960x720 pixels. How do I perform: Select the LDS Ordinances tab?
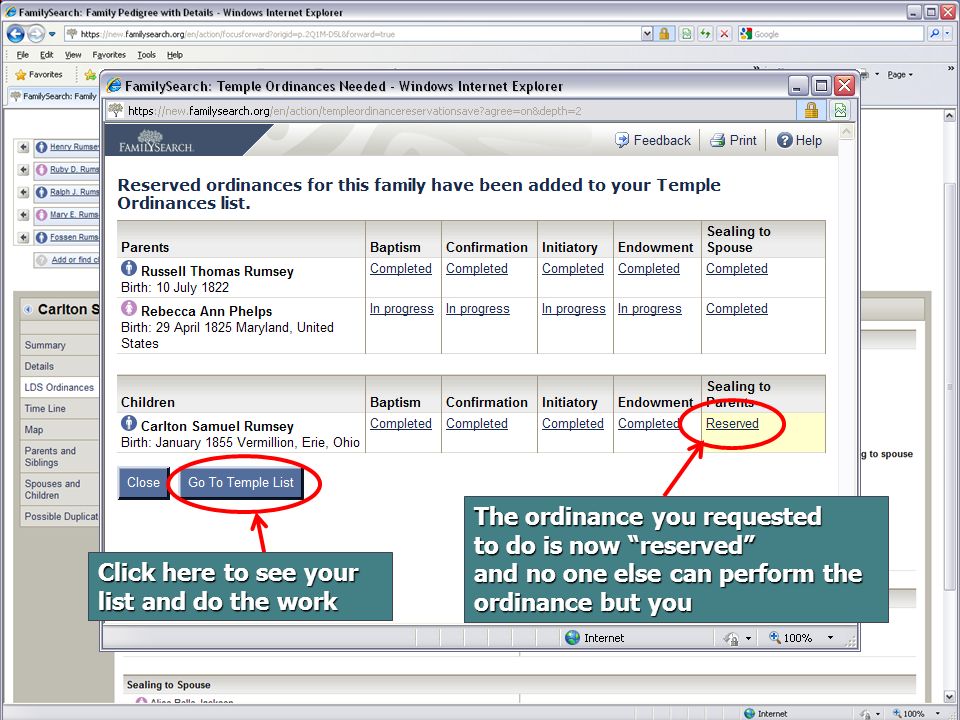point(59,387)
